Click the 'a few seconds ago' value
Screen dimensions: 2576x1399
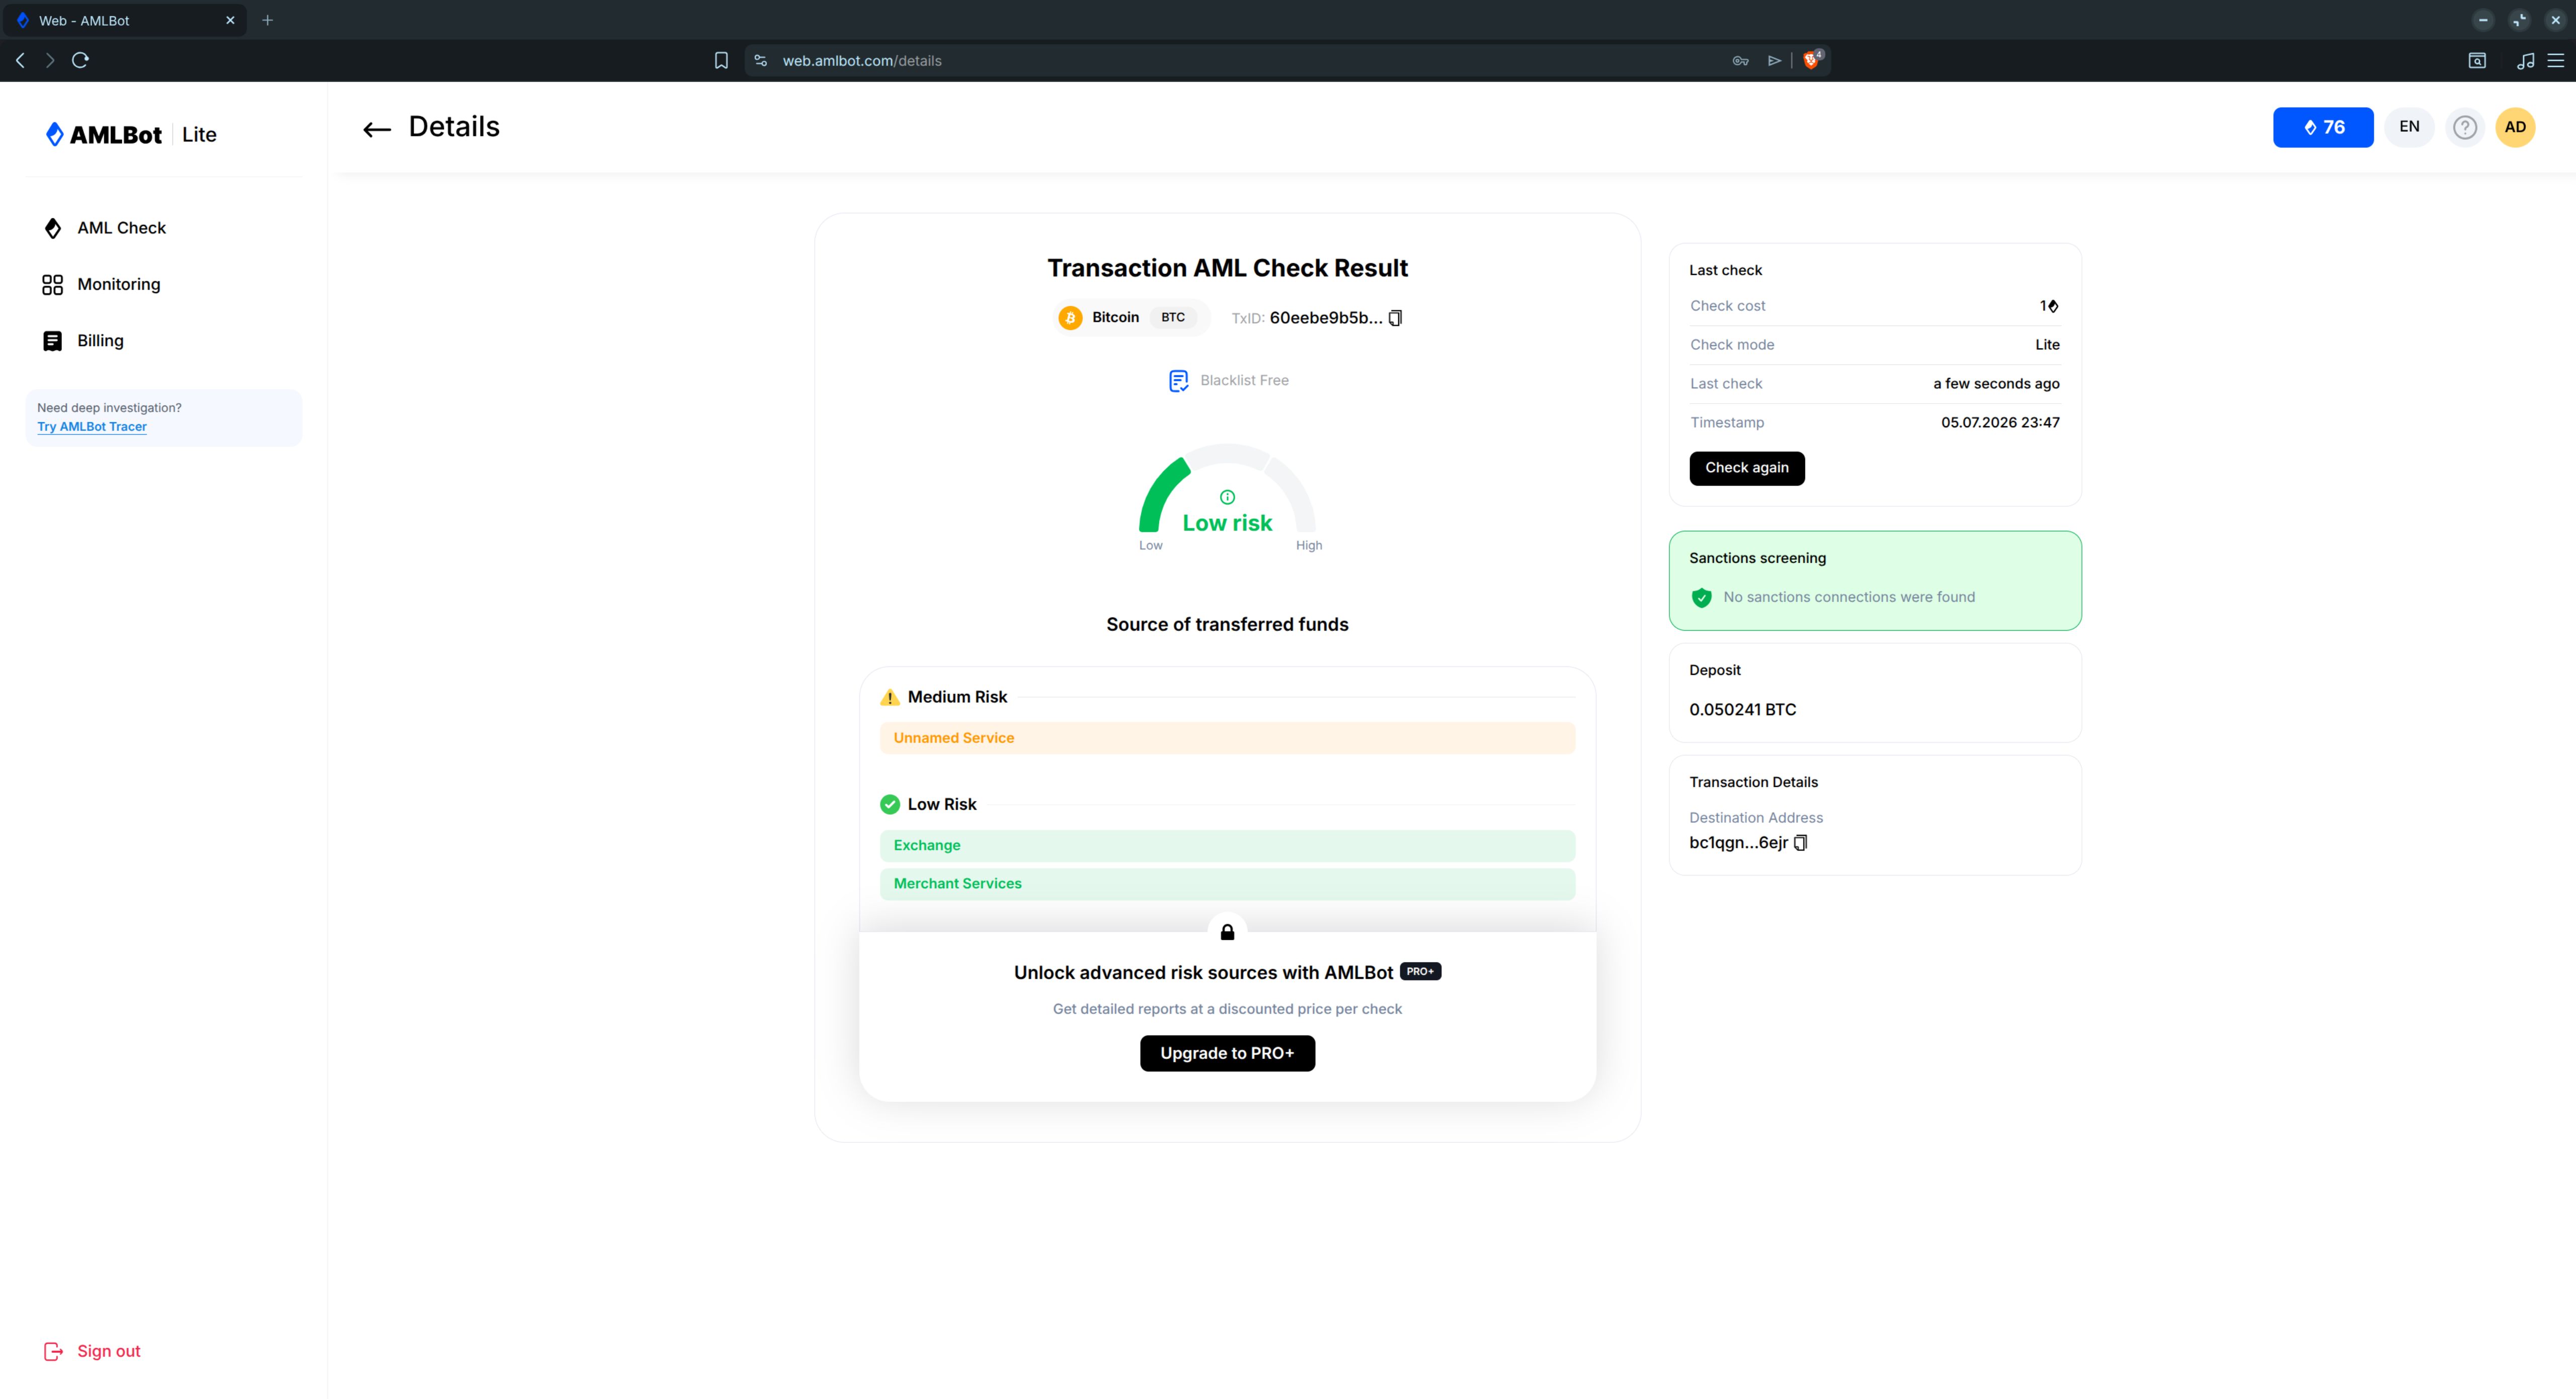tap(1995, 384)
